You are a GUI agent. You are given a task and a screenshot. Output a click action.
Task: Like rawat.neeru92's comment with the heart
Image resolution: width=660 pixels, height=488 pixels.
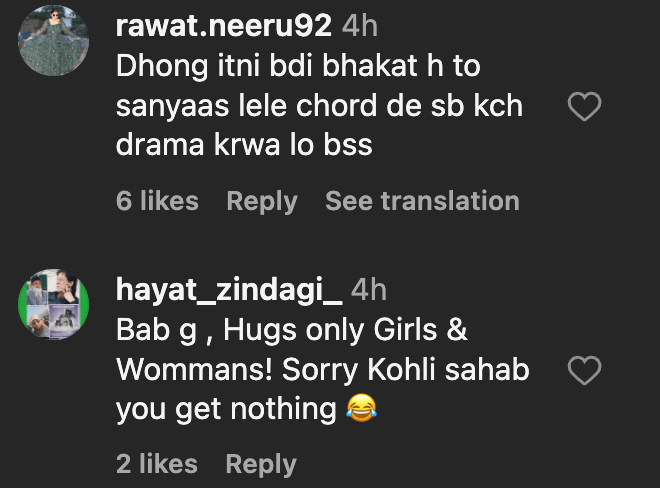click(x=584, y=106)
